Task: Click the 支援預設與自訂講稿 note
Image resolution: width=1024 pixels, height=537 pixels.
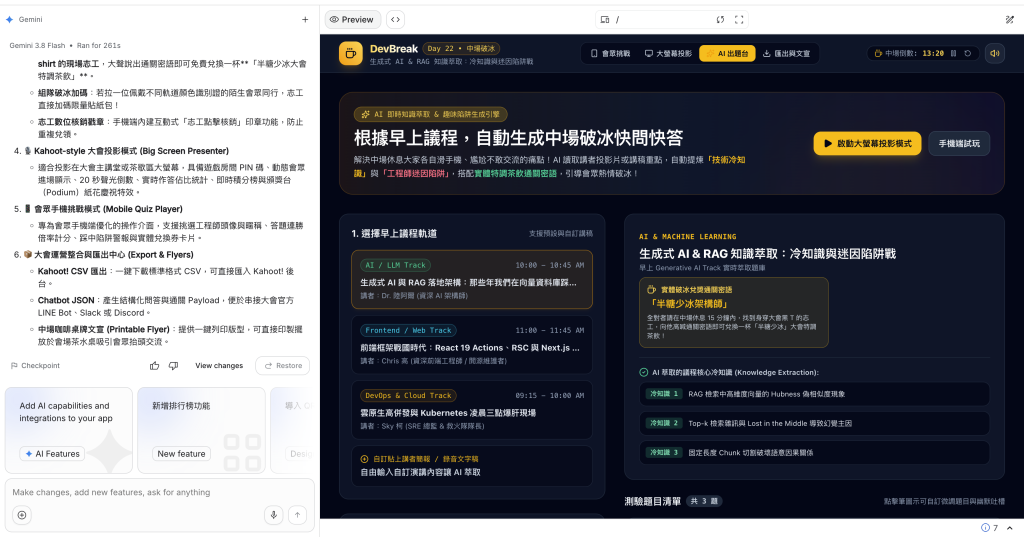Action: click(560, 233)
